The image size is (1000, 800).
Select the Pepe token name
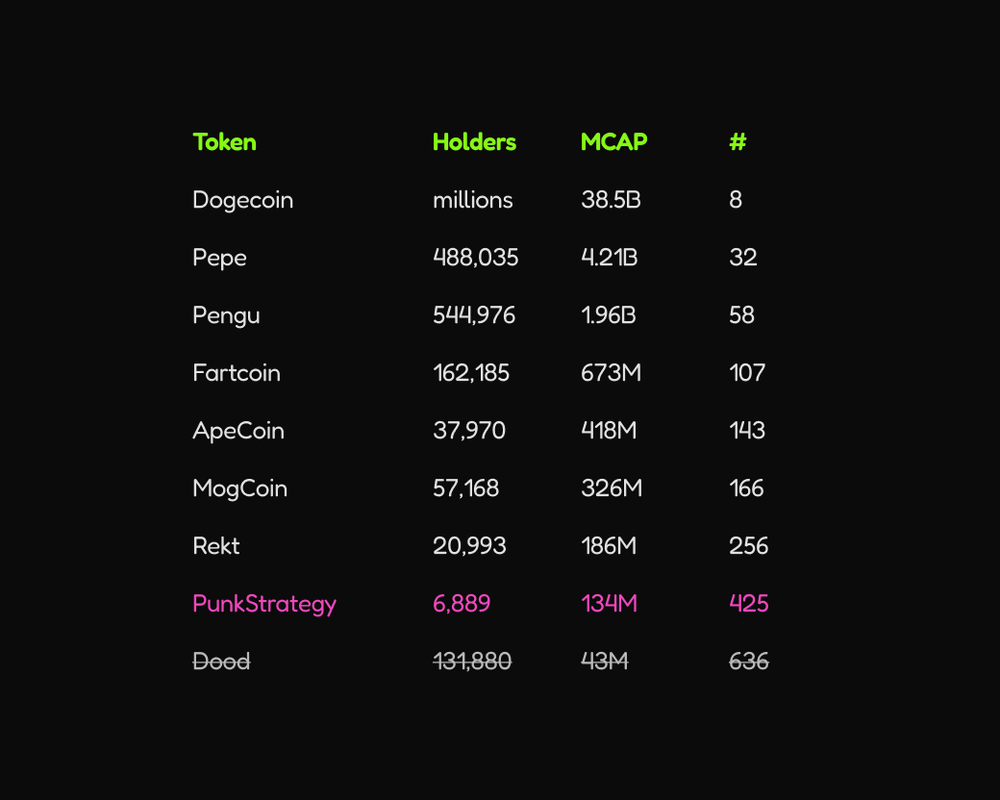(219, 258)
